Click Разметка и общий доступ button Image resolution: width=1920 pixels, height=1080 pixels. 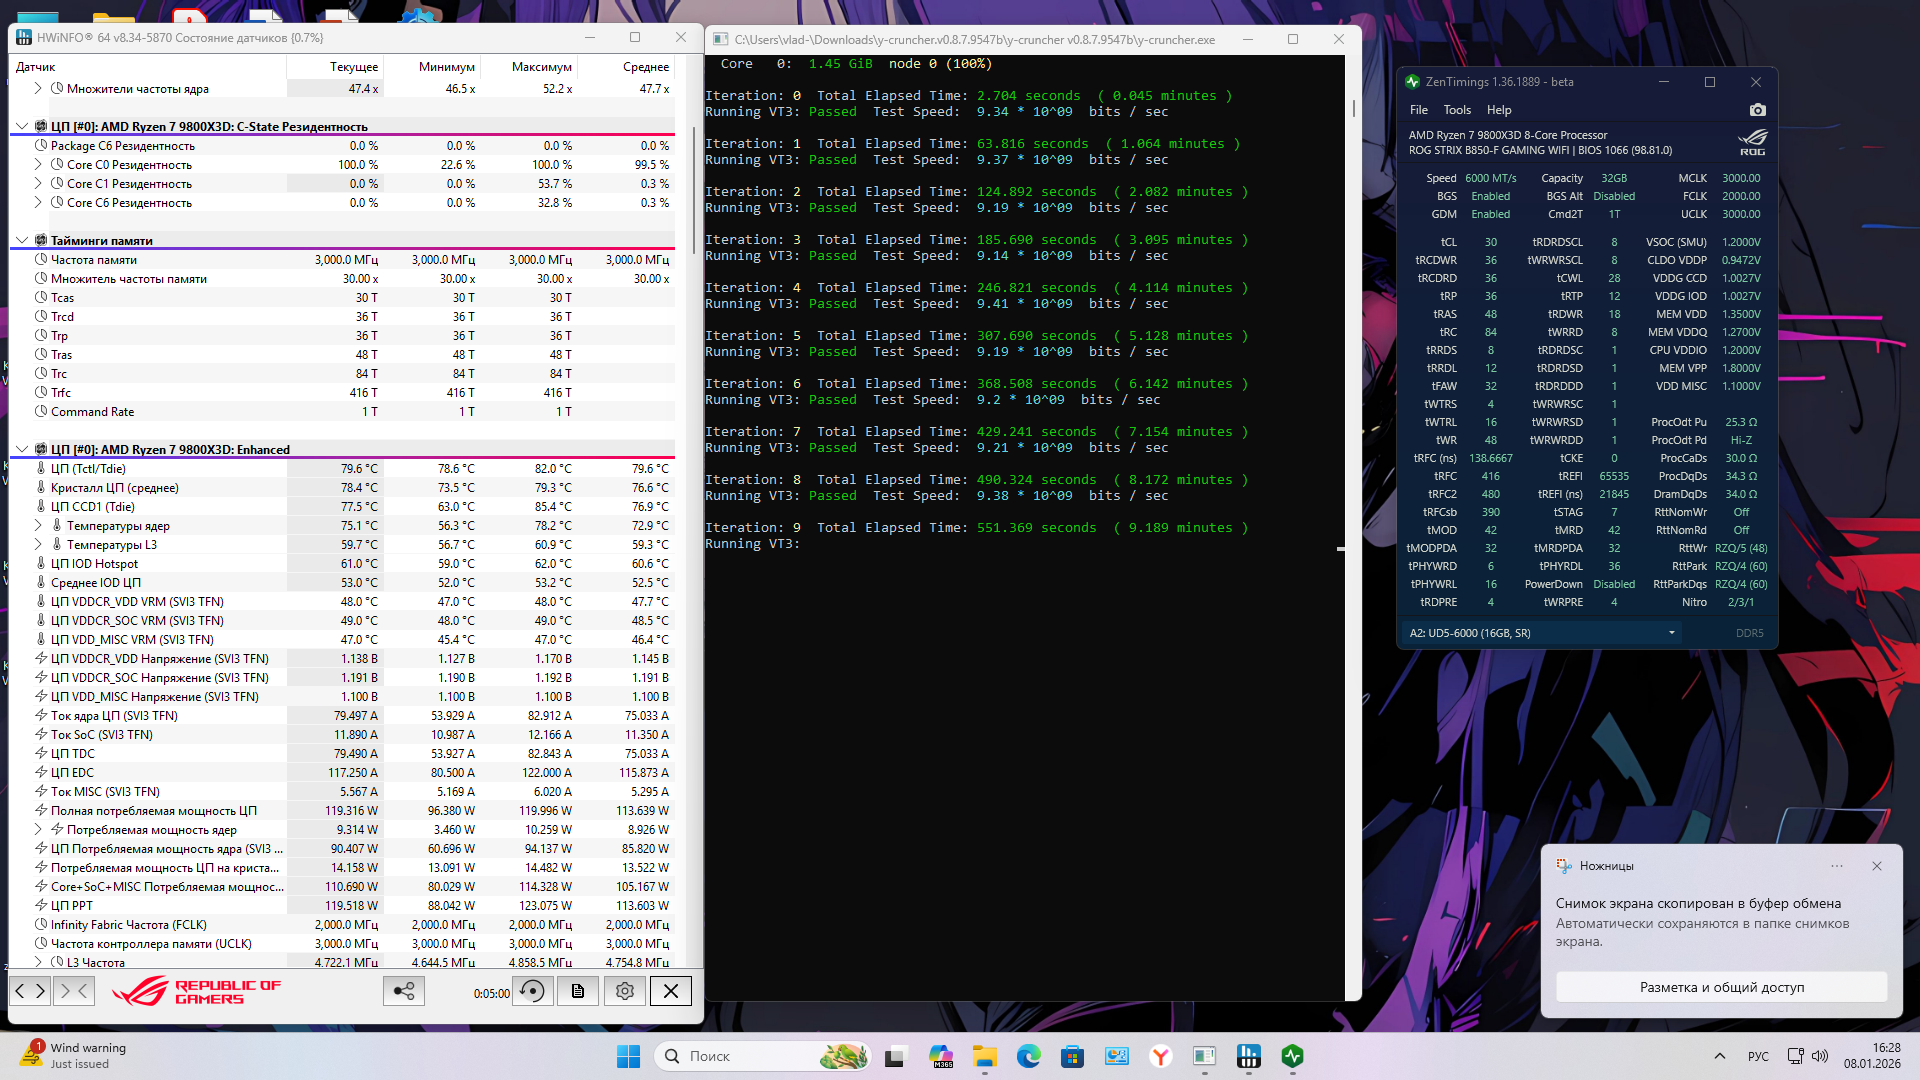1721,987
